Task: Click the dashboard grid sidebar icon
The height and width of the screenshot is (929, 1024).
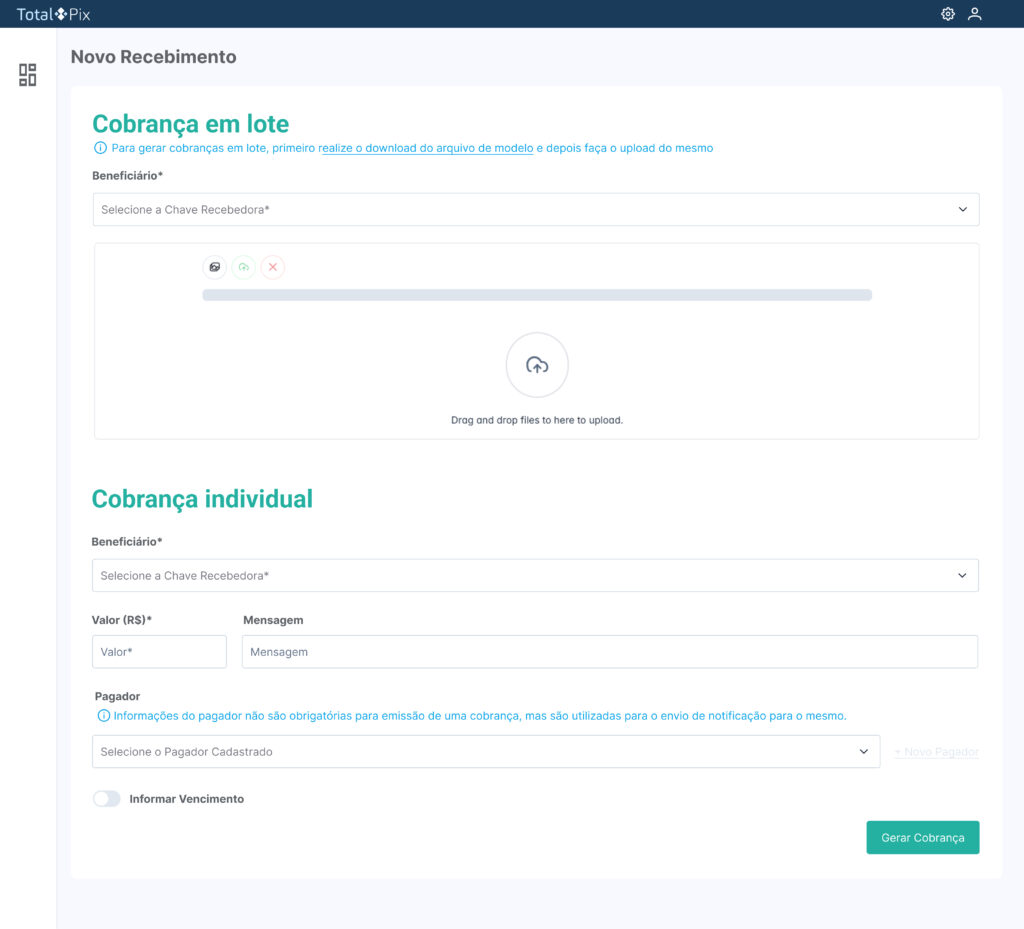Action: tap(28, 75)
